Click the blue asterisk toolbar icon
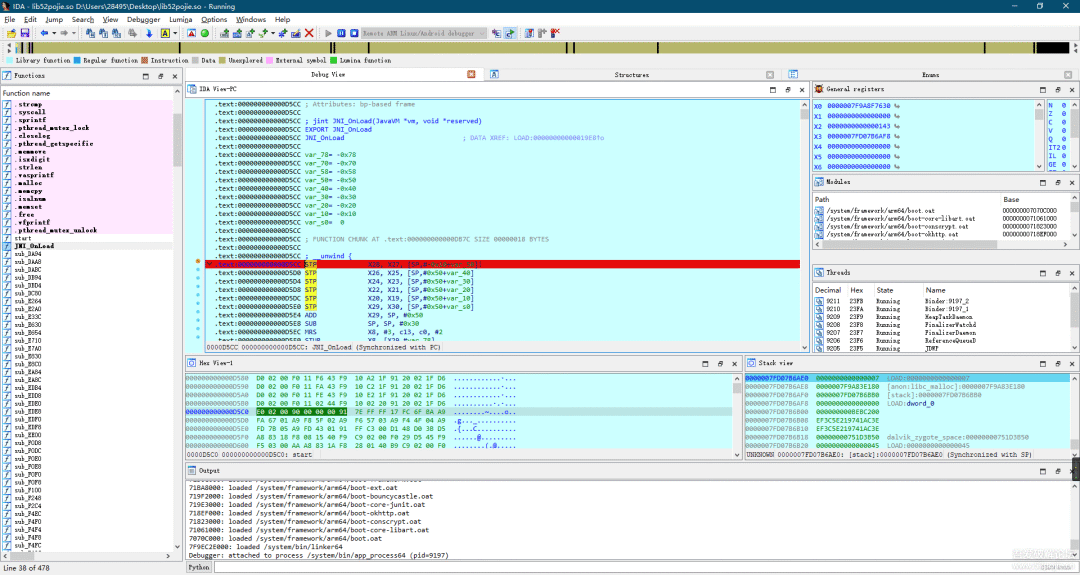The height and width of the screenshot is (575, 1080). coord(283,33)
